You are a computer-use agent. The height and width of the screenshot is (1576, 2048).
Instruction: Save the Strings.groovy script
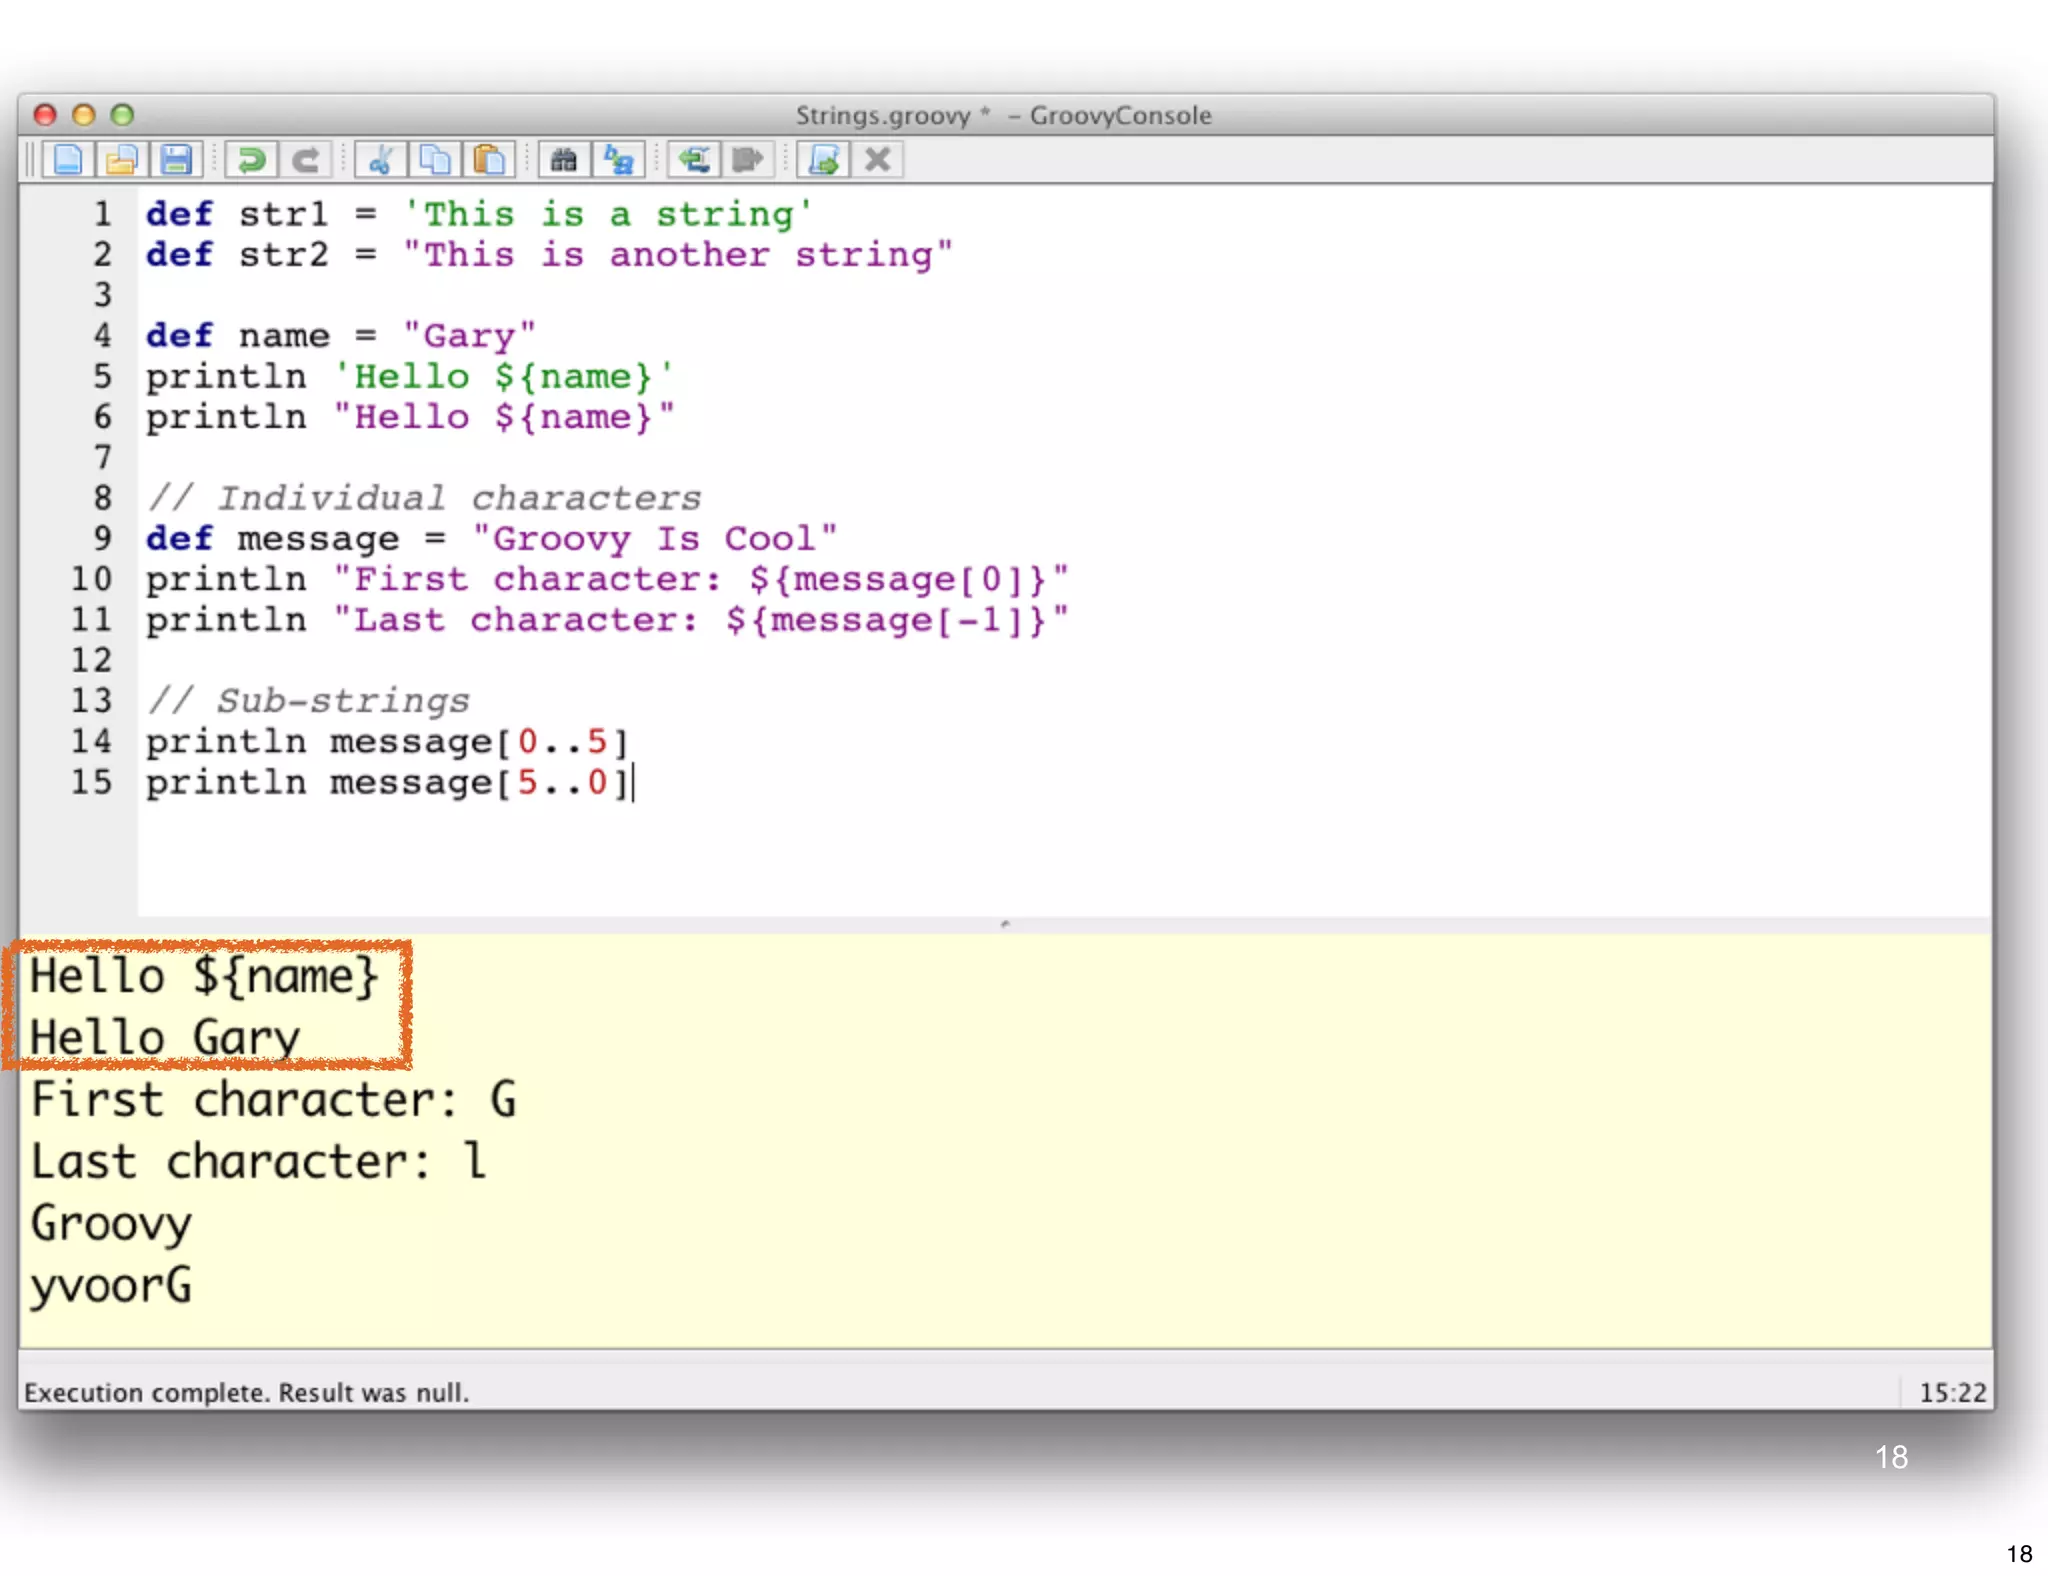click(x=177, y=160)
